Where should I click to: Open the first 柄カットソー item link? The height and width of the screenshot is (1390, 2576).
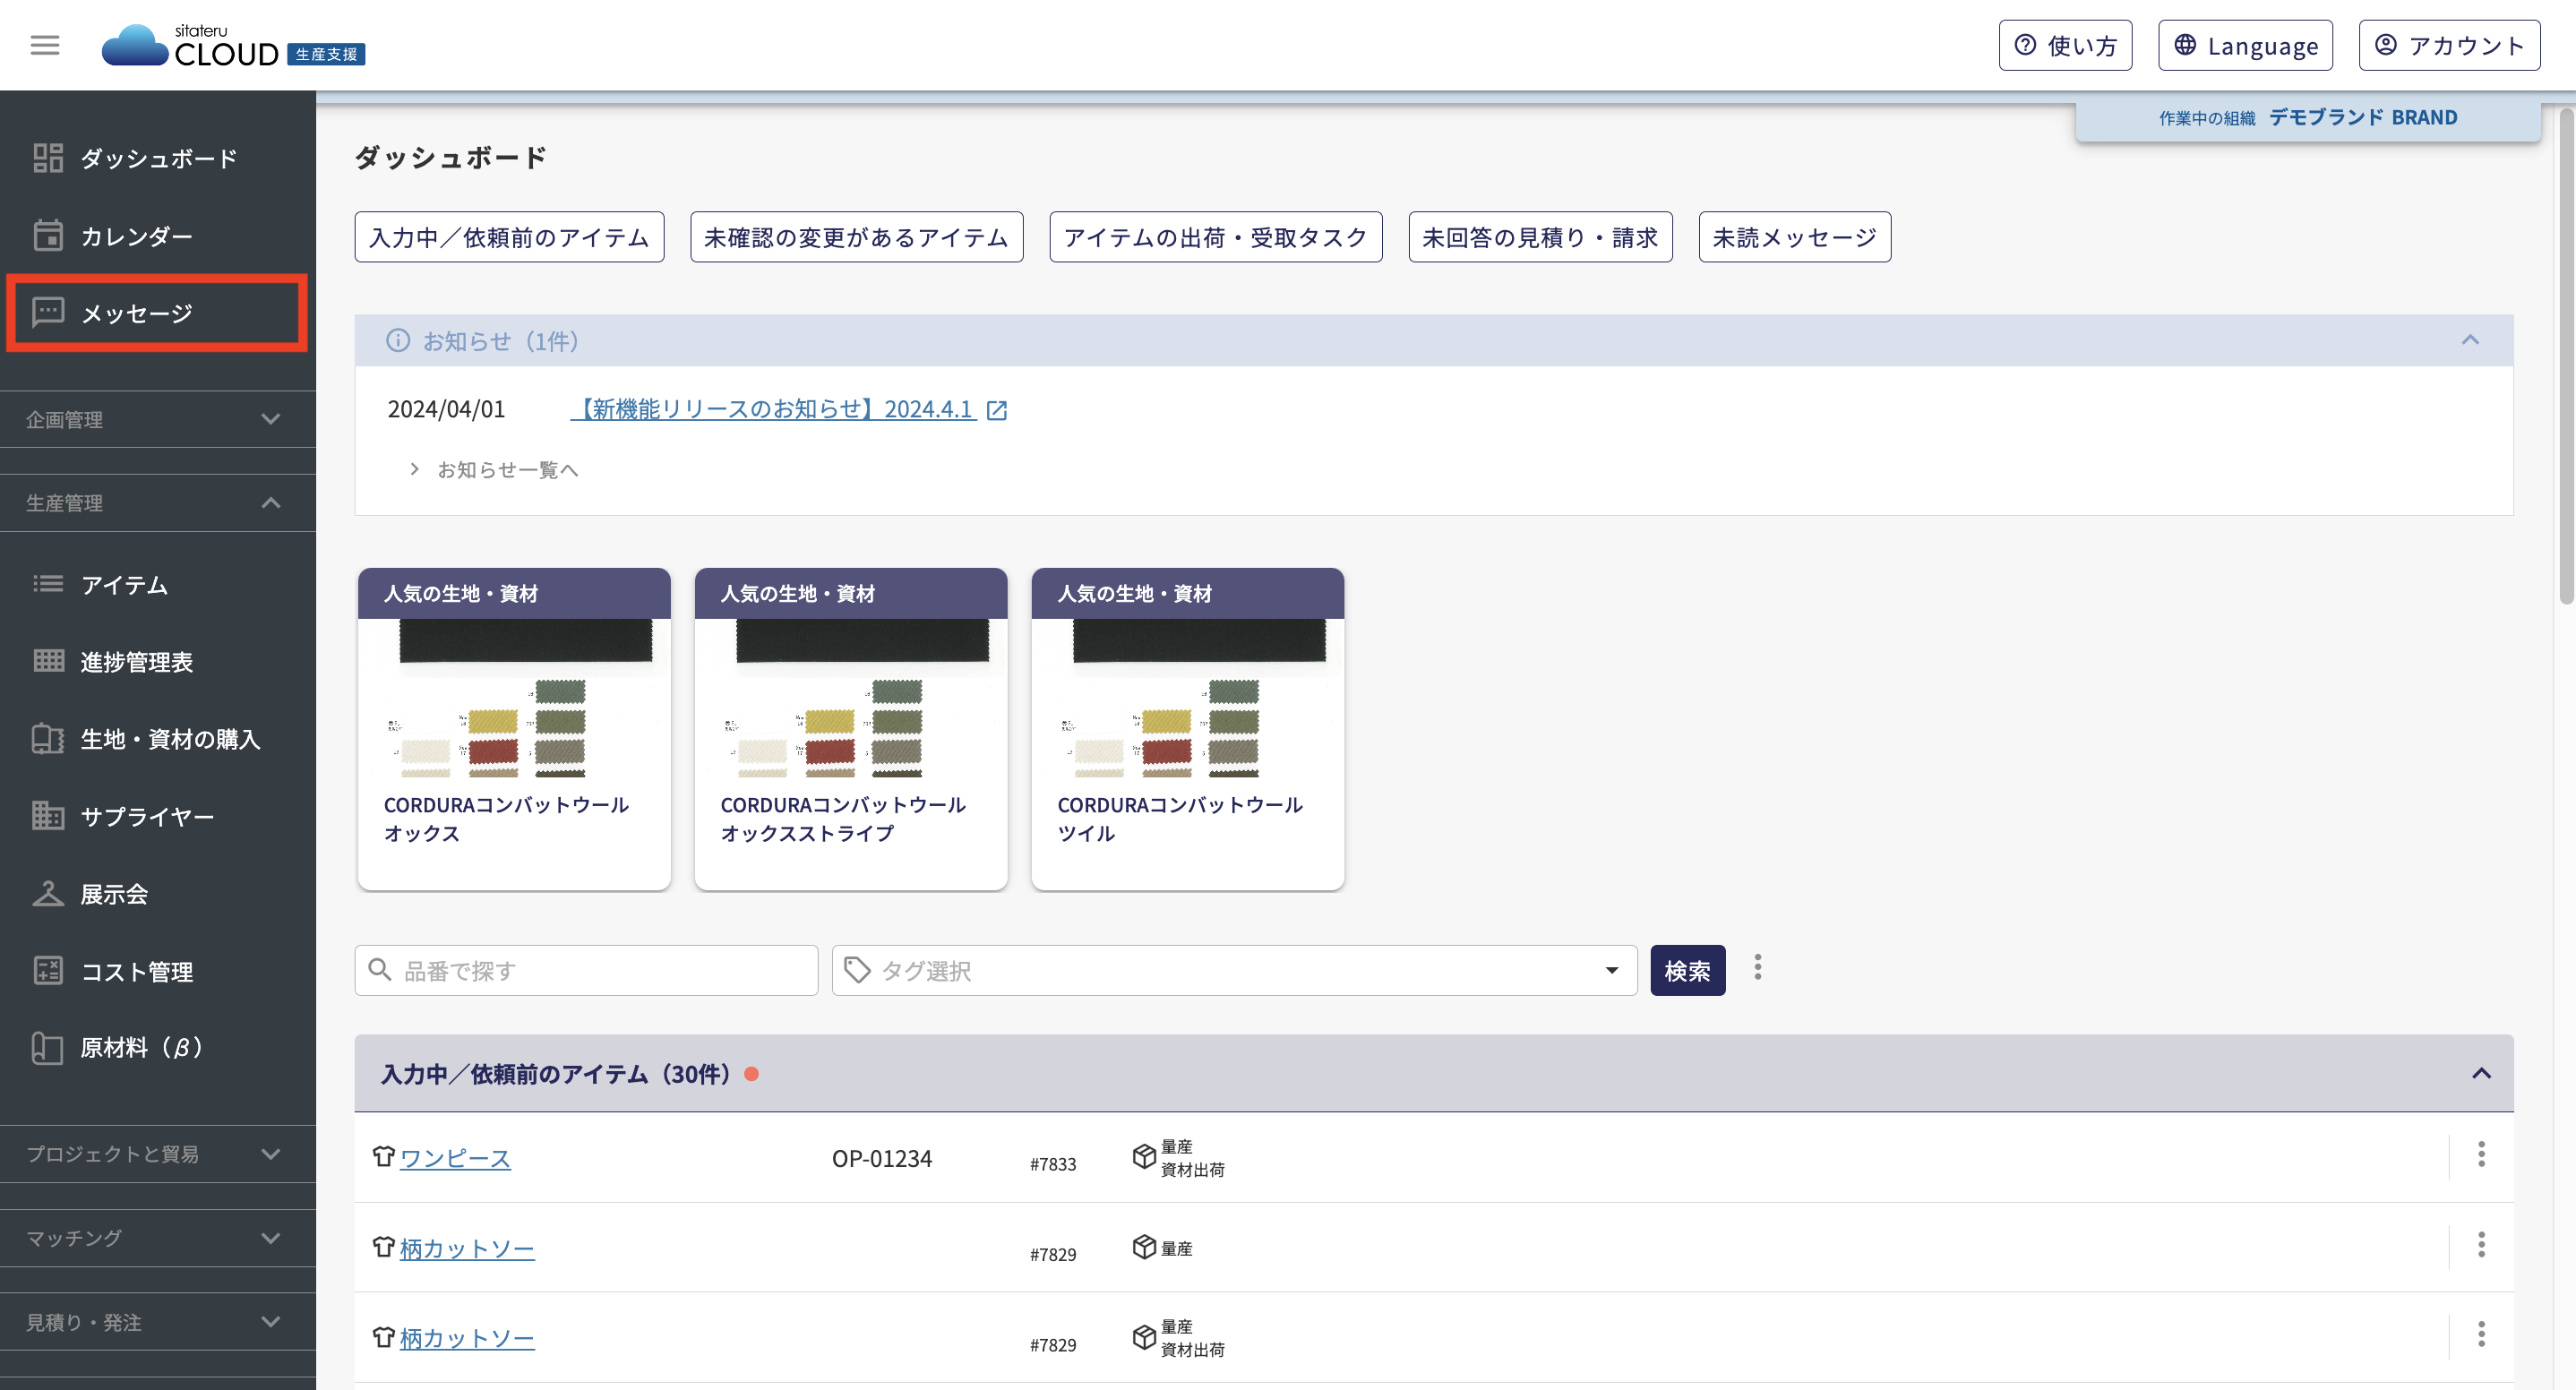(467, 1248)
